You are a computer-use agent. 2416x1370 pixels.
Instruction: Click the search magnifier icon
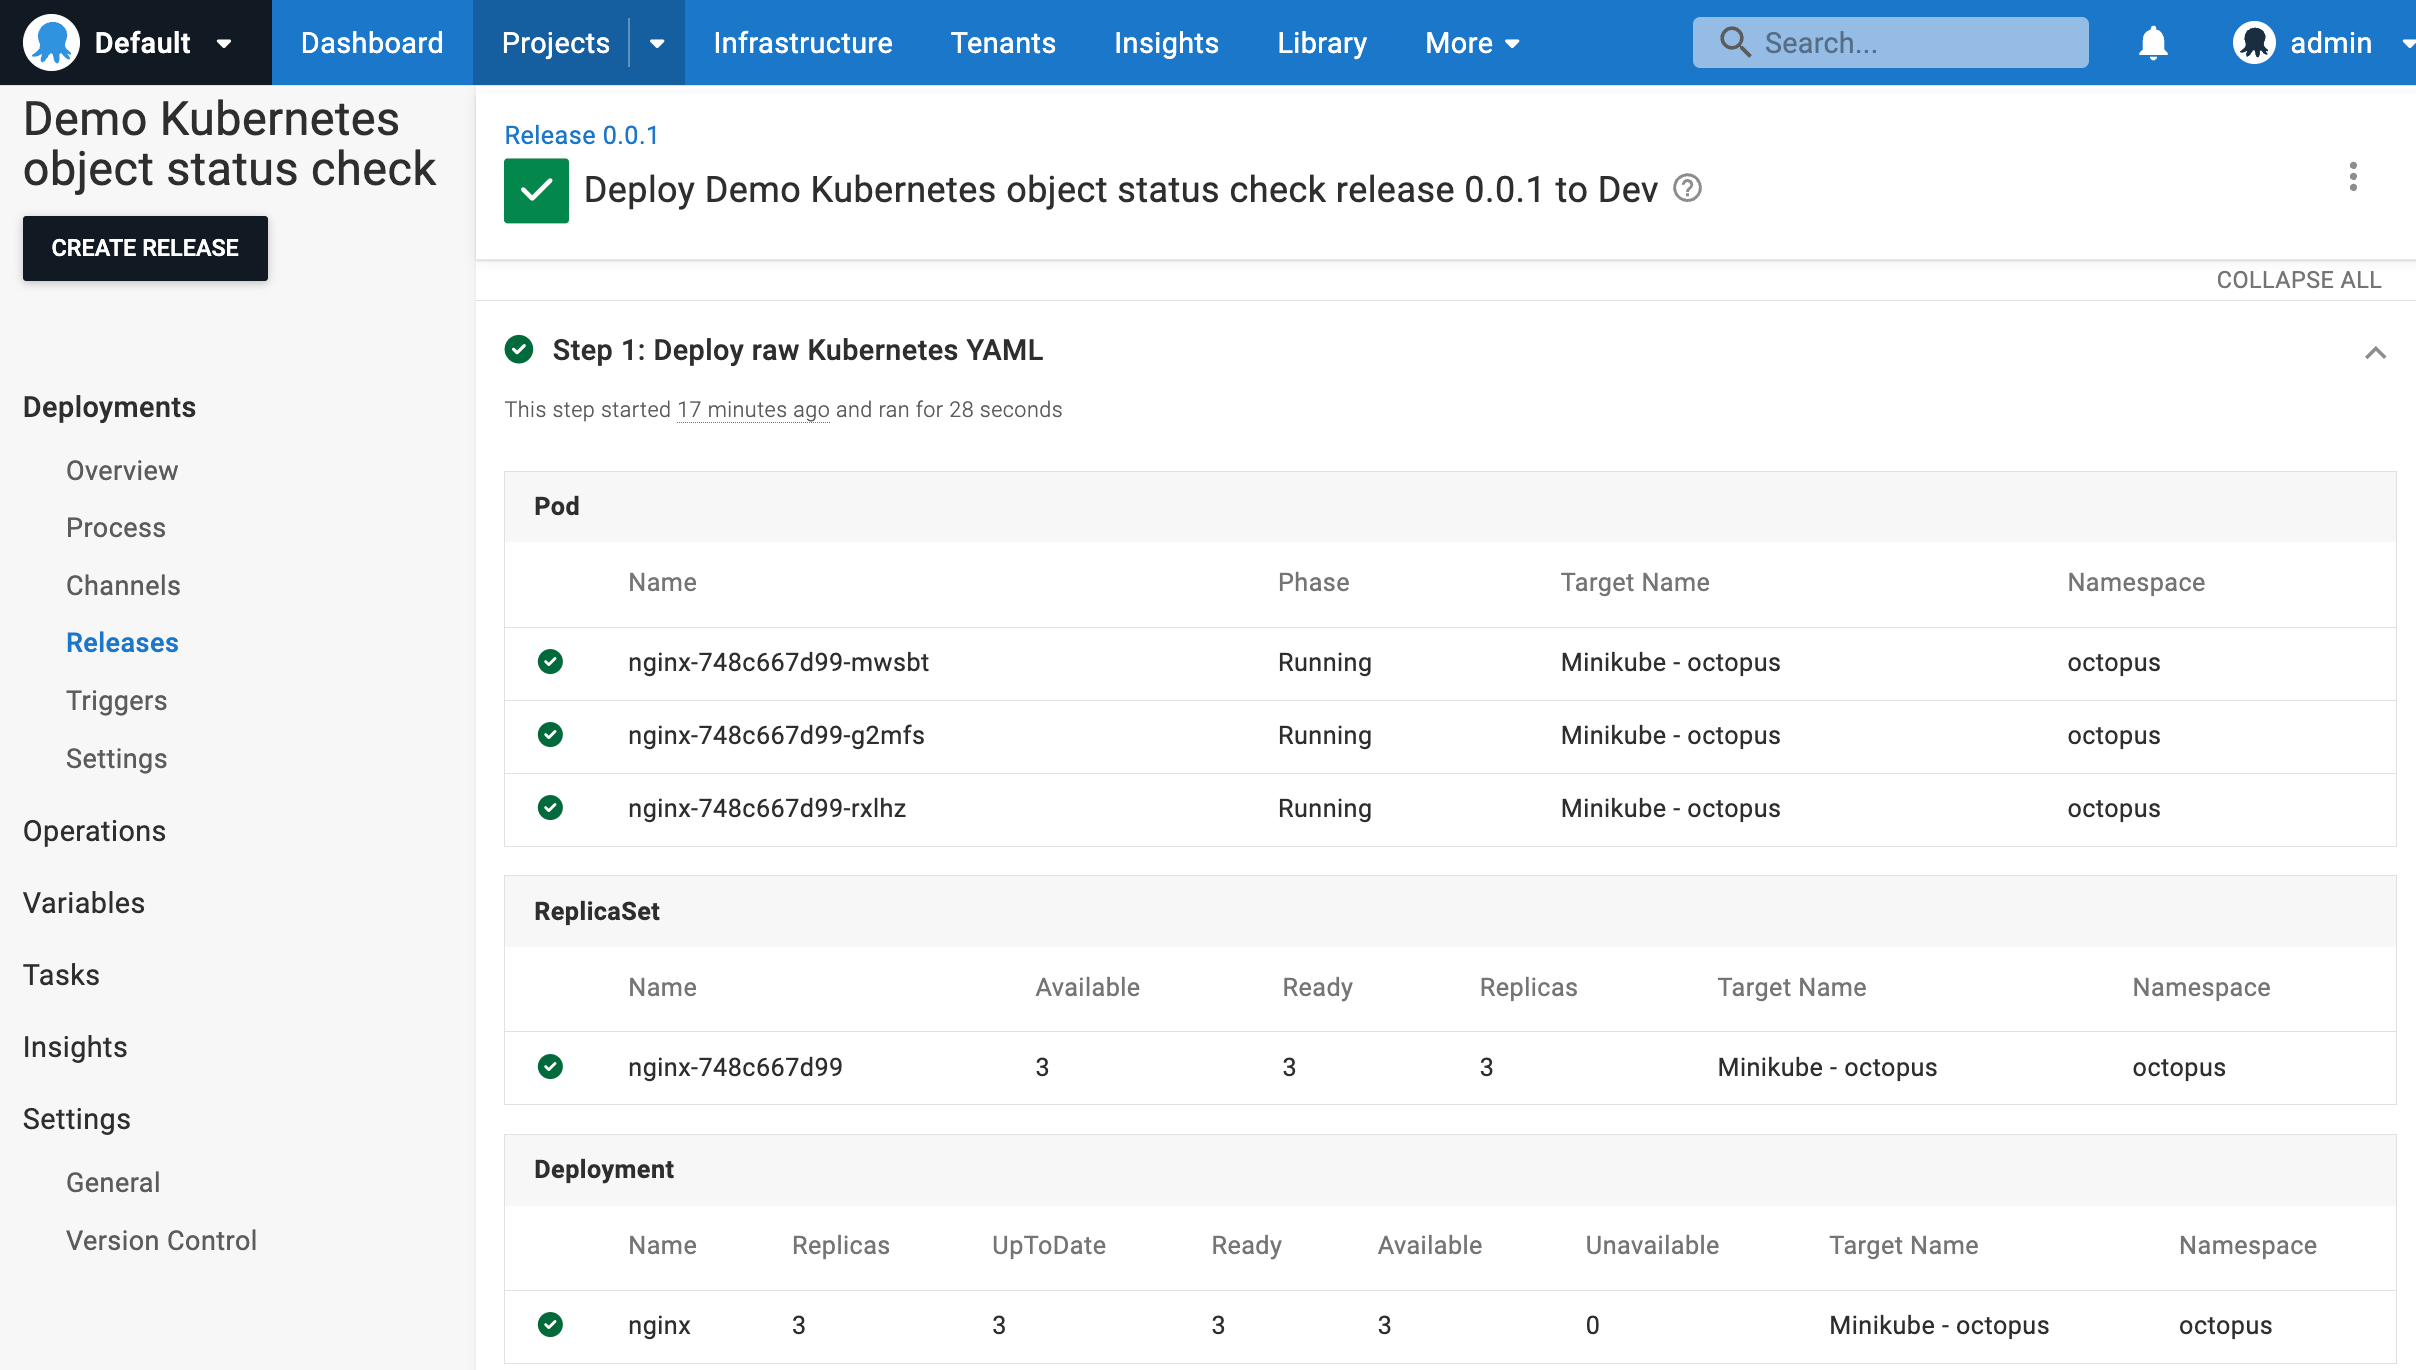tap(1735, 42)
